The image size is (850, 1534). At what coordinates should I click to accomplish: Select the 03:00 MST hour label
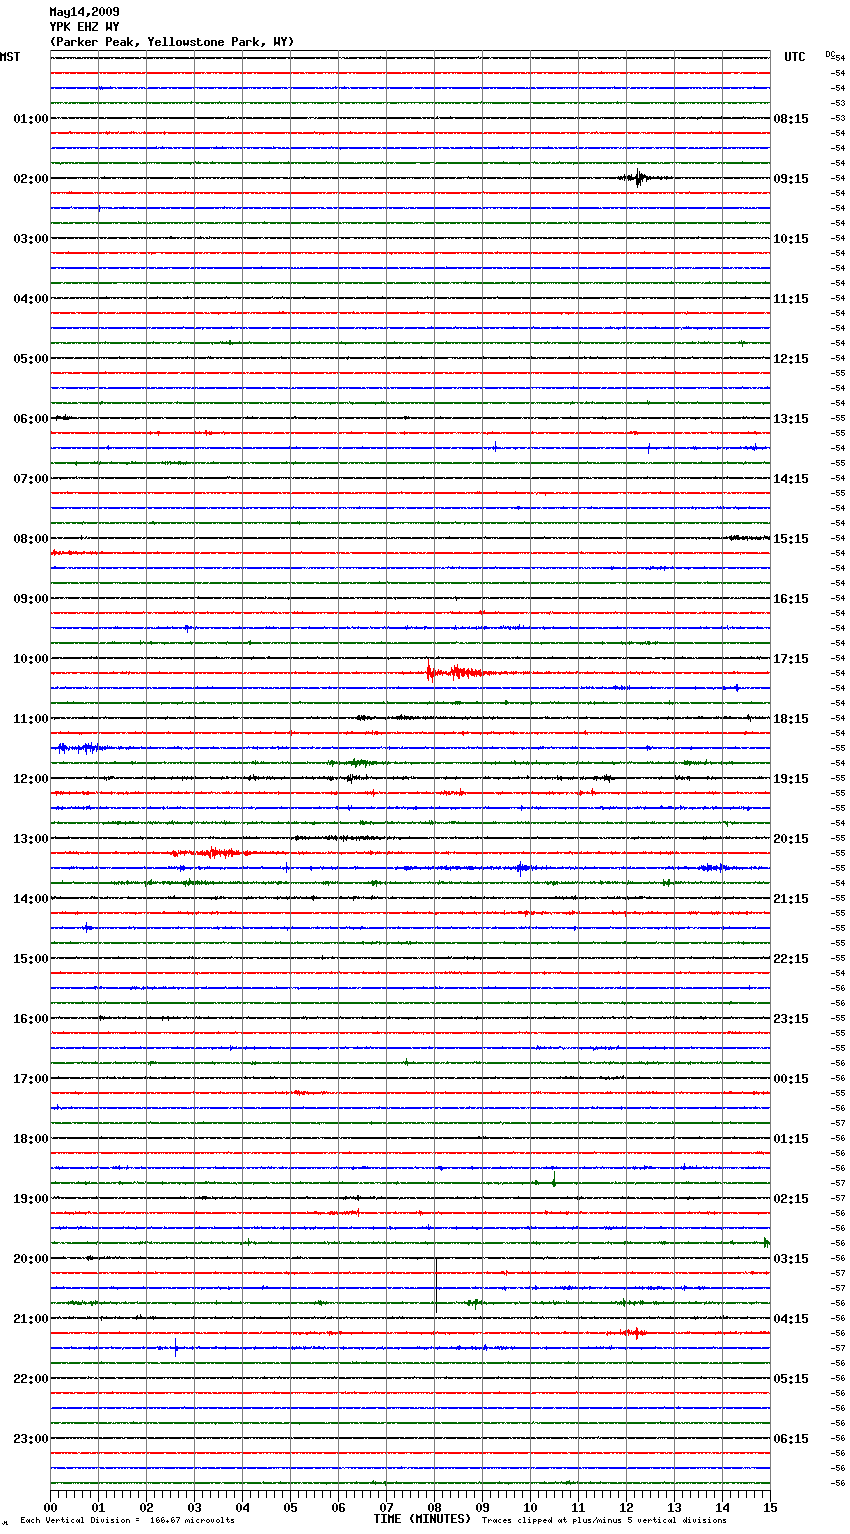coord(30,239)
